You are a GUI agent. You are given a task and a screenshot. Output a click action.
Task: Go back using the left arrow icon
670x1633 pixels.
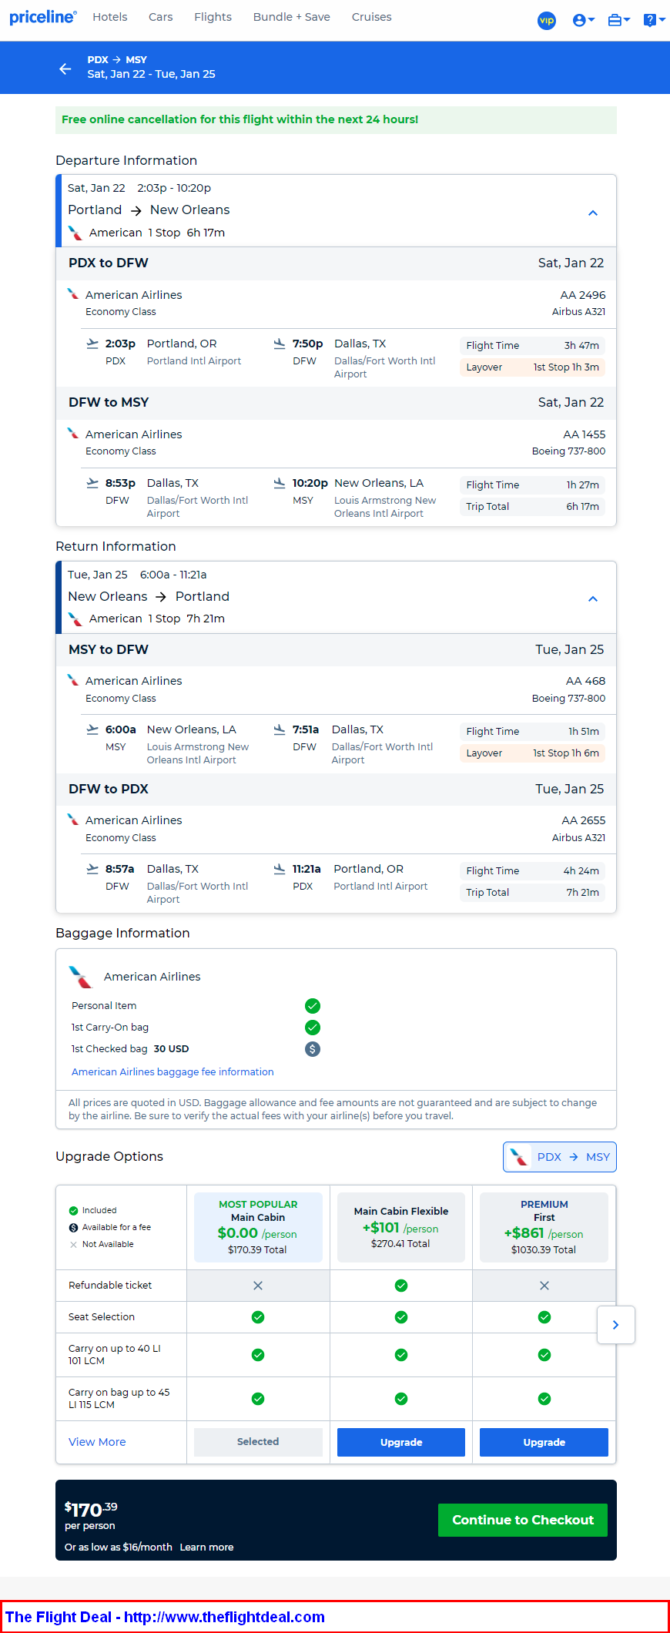(x=65, y=68)
